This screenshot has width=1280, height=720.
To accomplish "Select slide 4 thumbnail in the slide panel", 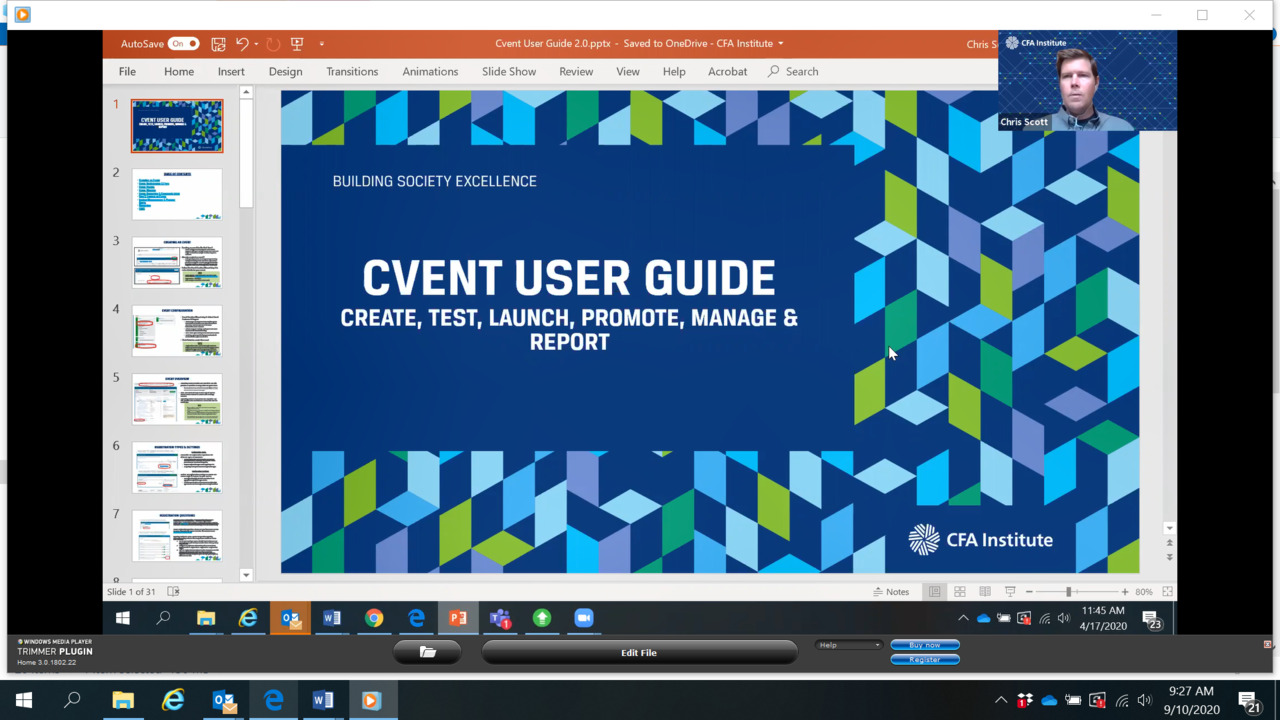I will click(x=177, y=330).
